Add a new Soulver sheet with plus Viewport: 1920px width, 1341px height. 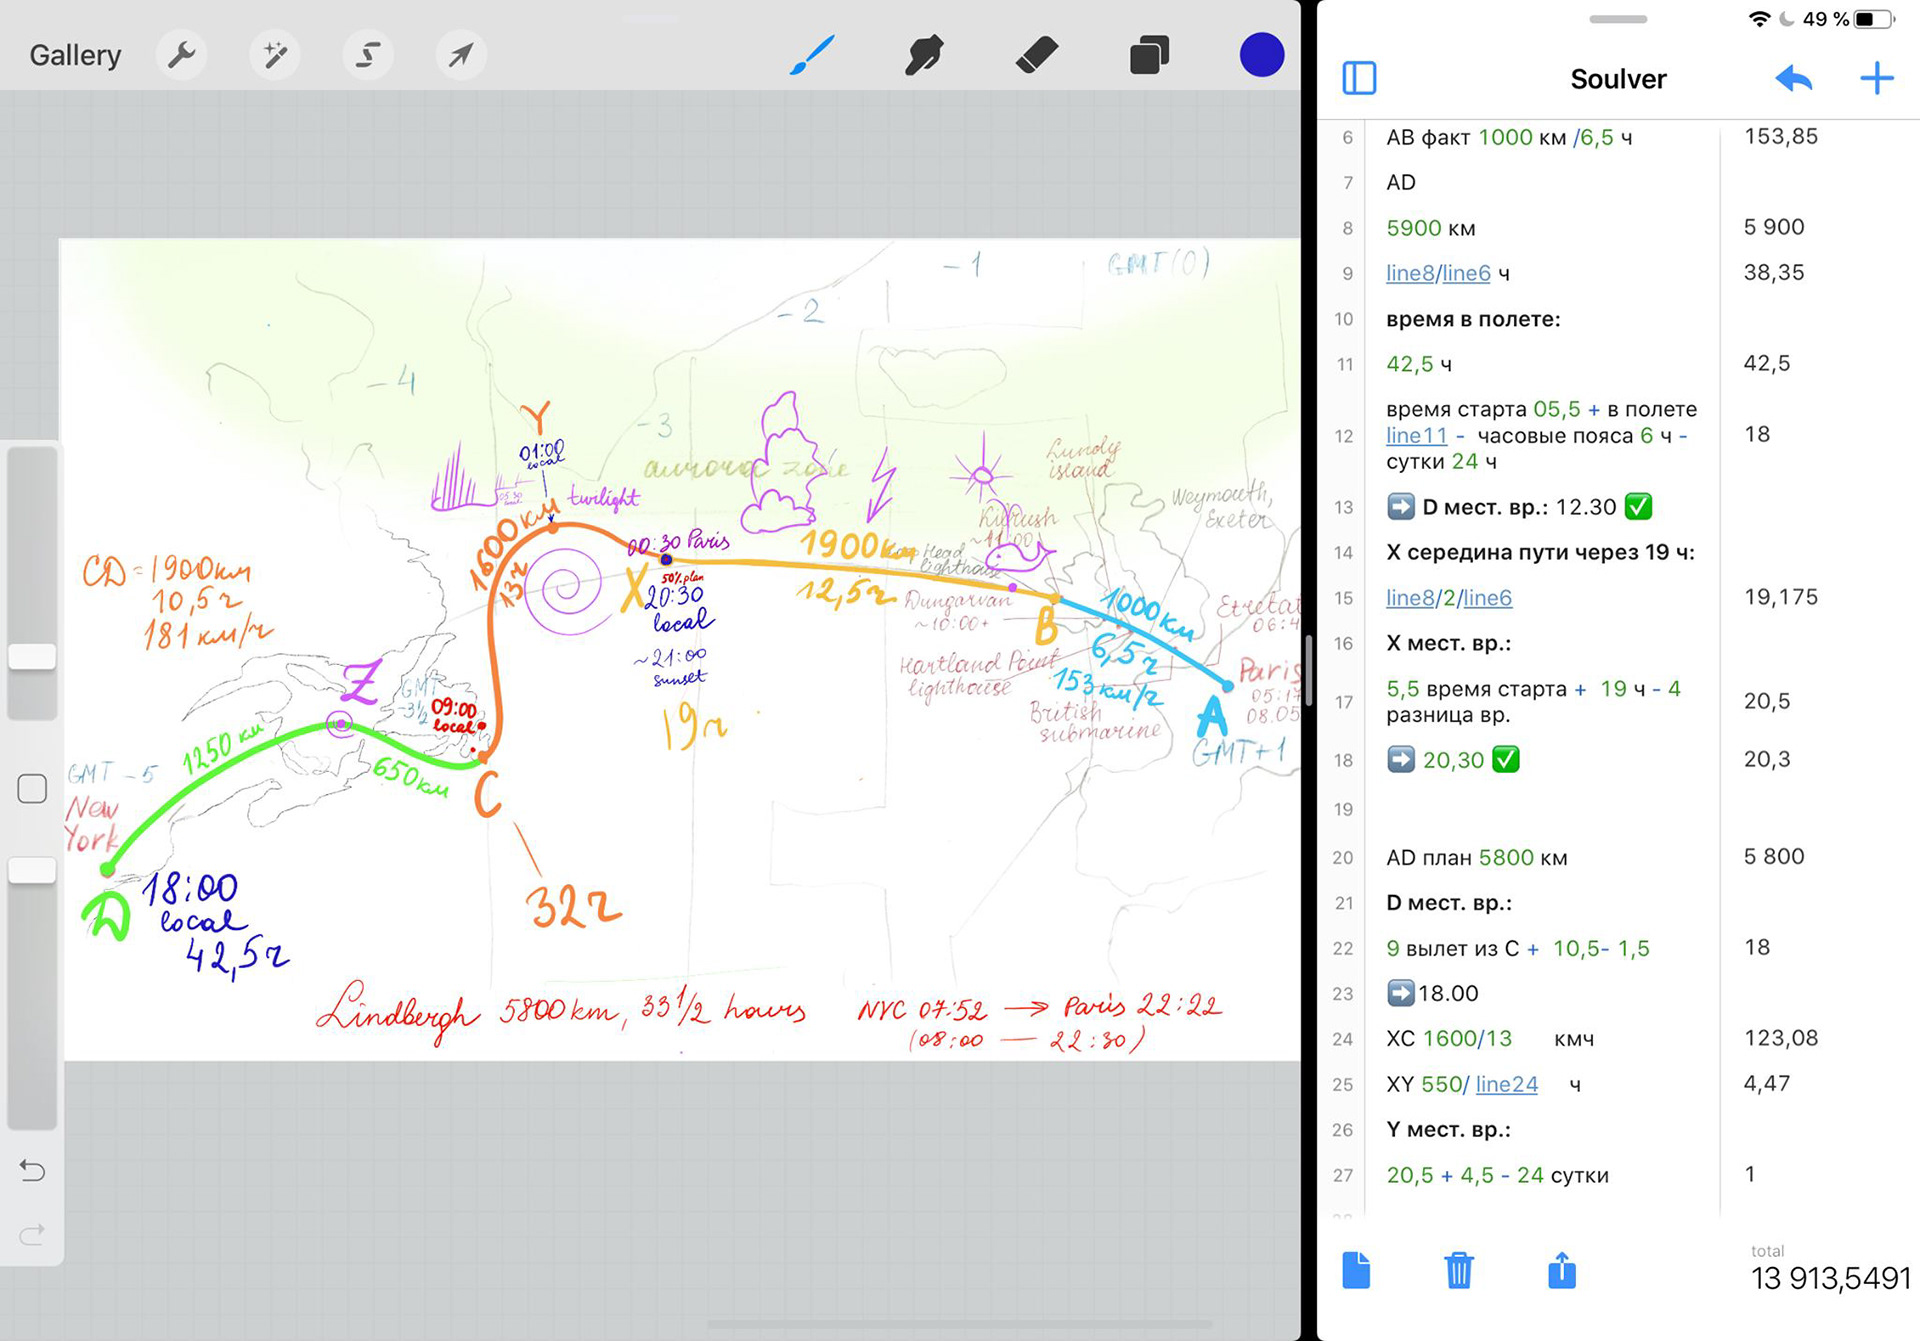pyautogui.click(x=1876, y=78)
